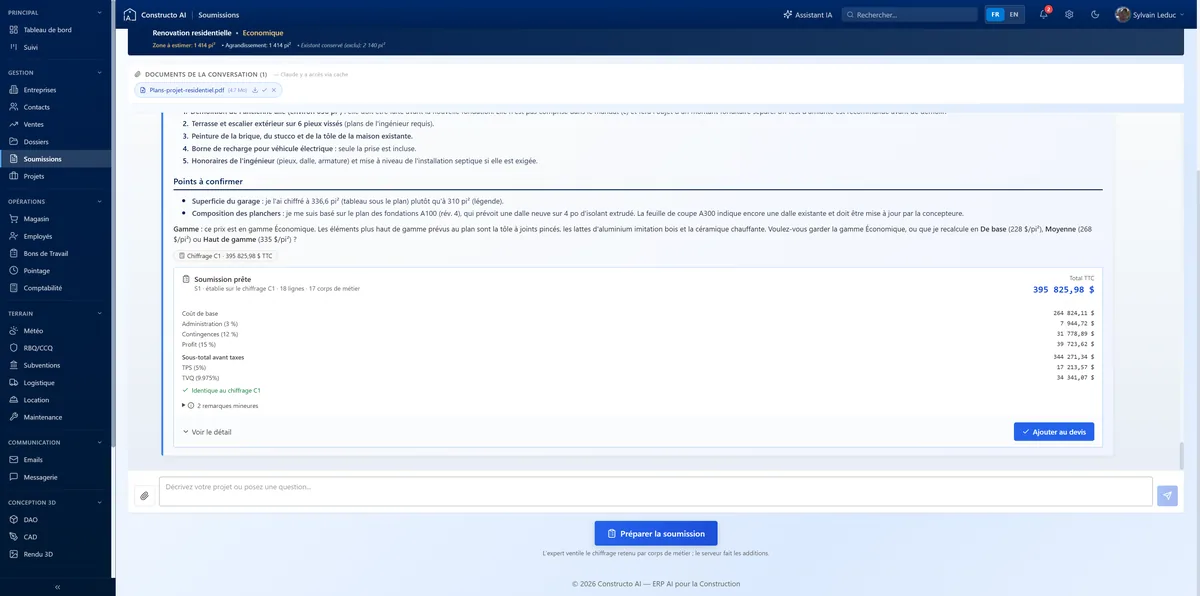Open settings gear in top bar
Image resolution: width=1200 pixels, height=596 pixels.
coord(1069,15)
